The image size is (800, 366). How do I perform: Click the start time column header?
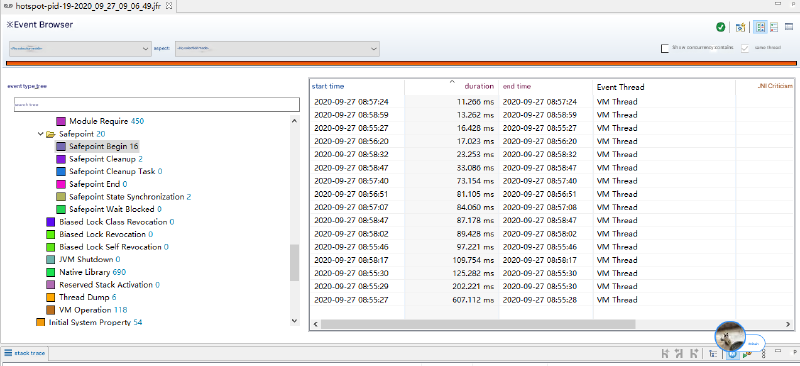[357, 87]
